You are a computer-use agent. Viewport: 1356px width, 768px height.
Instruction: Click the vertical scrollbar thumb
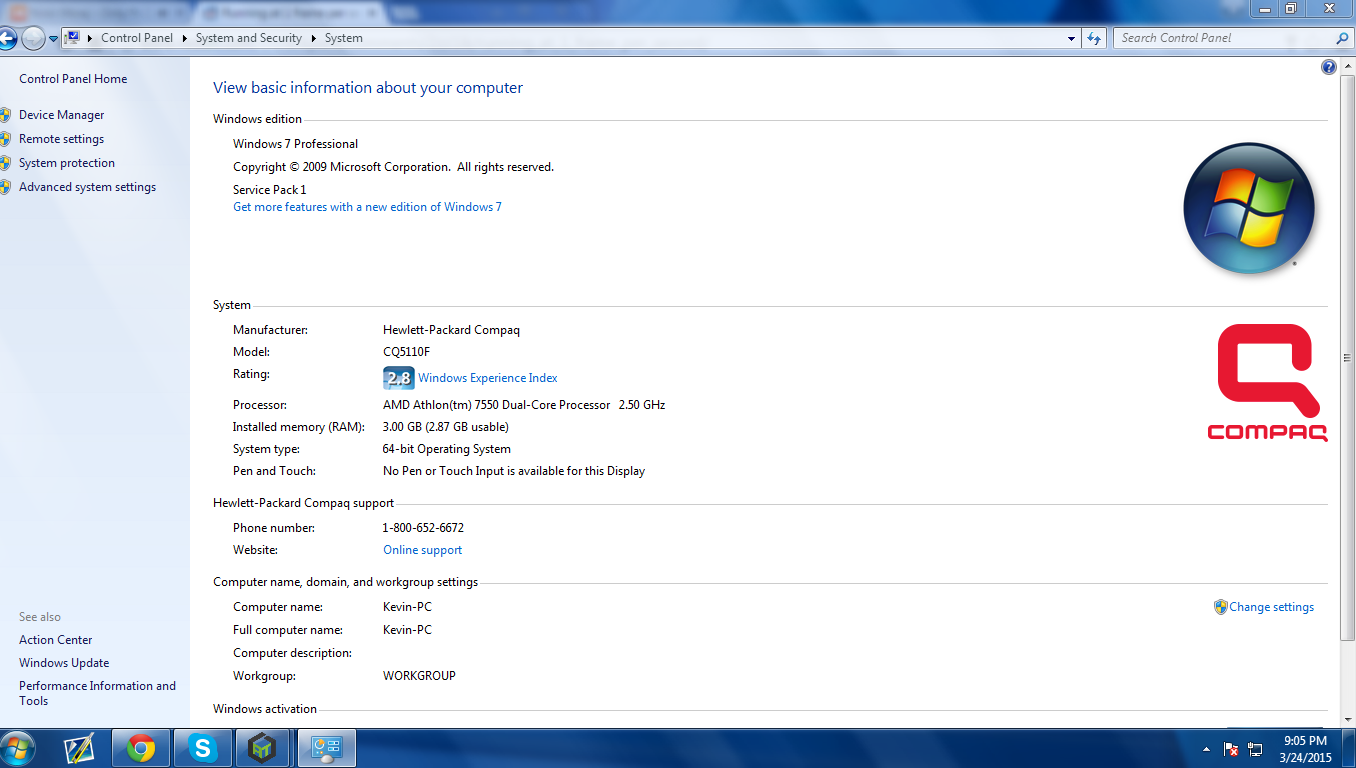point(1347,357)
